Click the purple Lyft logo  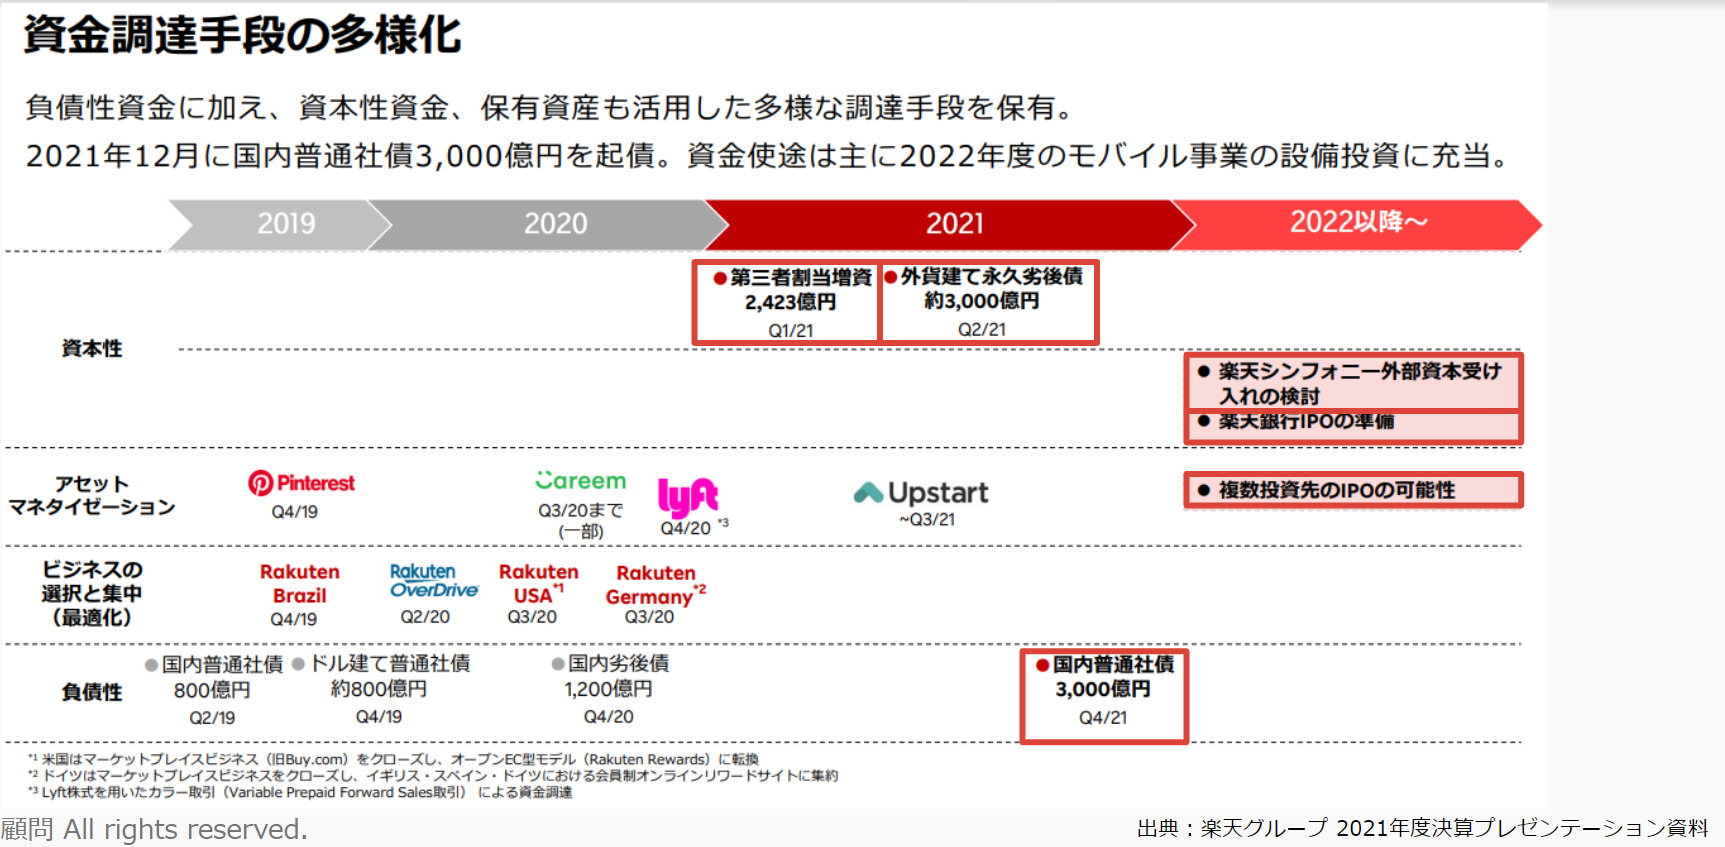(687, 496)
